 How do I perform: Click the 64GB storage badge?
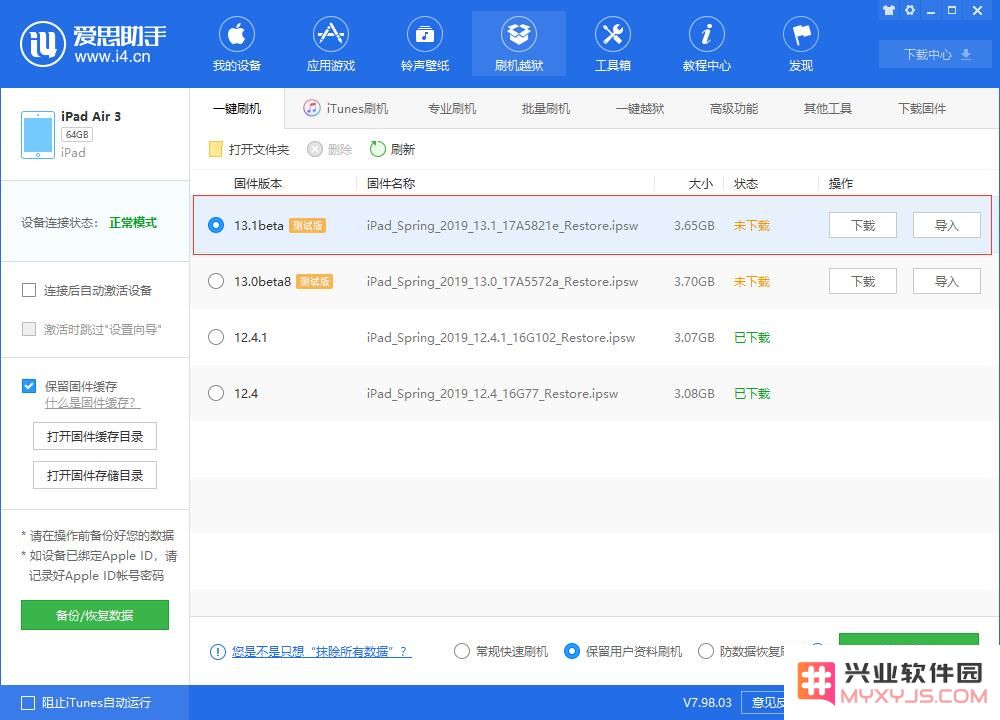pyautogui.click(x=77, y=135)
